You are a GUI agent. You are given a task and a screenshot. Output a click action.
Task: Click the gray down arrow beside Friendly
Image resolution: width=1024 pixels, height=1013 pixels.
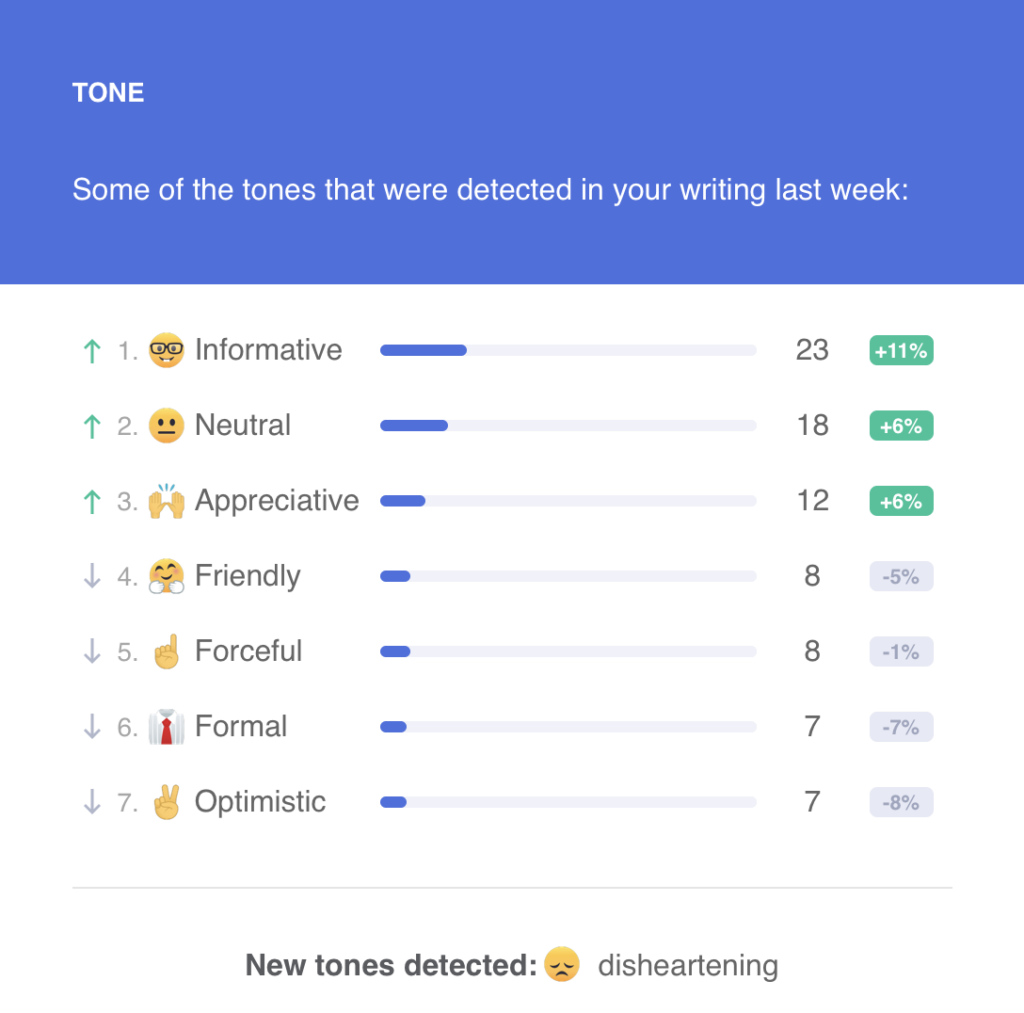[92, 576]
